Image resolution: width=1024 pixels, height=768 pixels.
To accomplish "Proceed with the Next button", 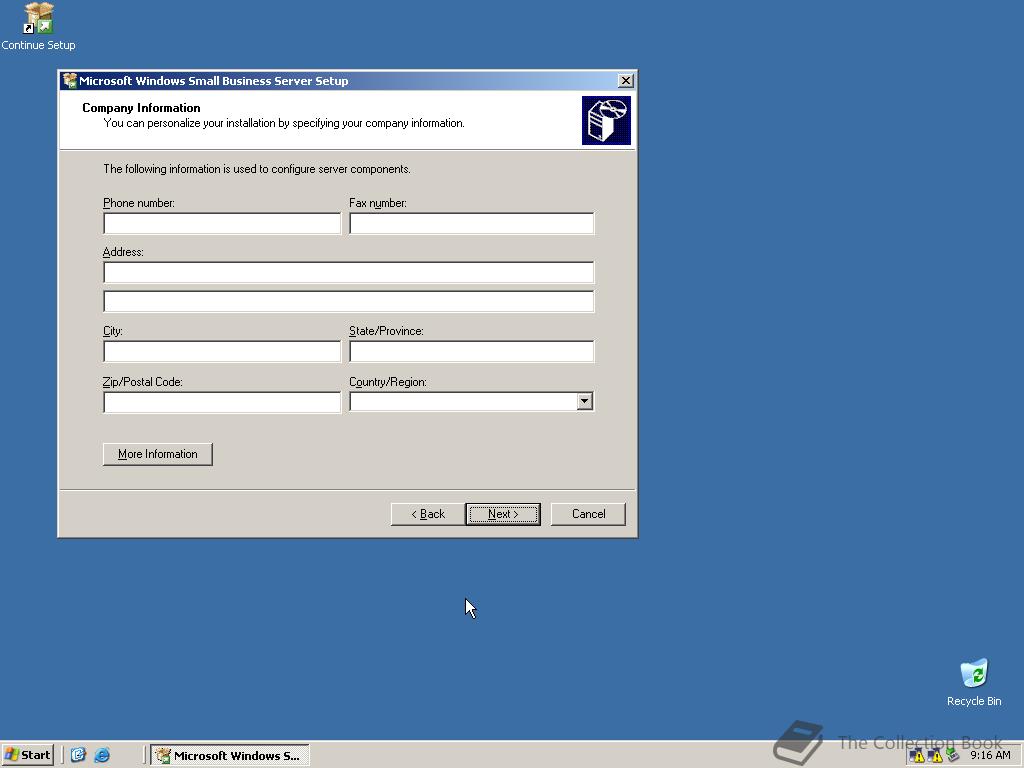I will coord(503,514).
